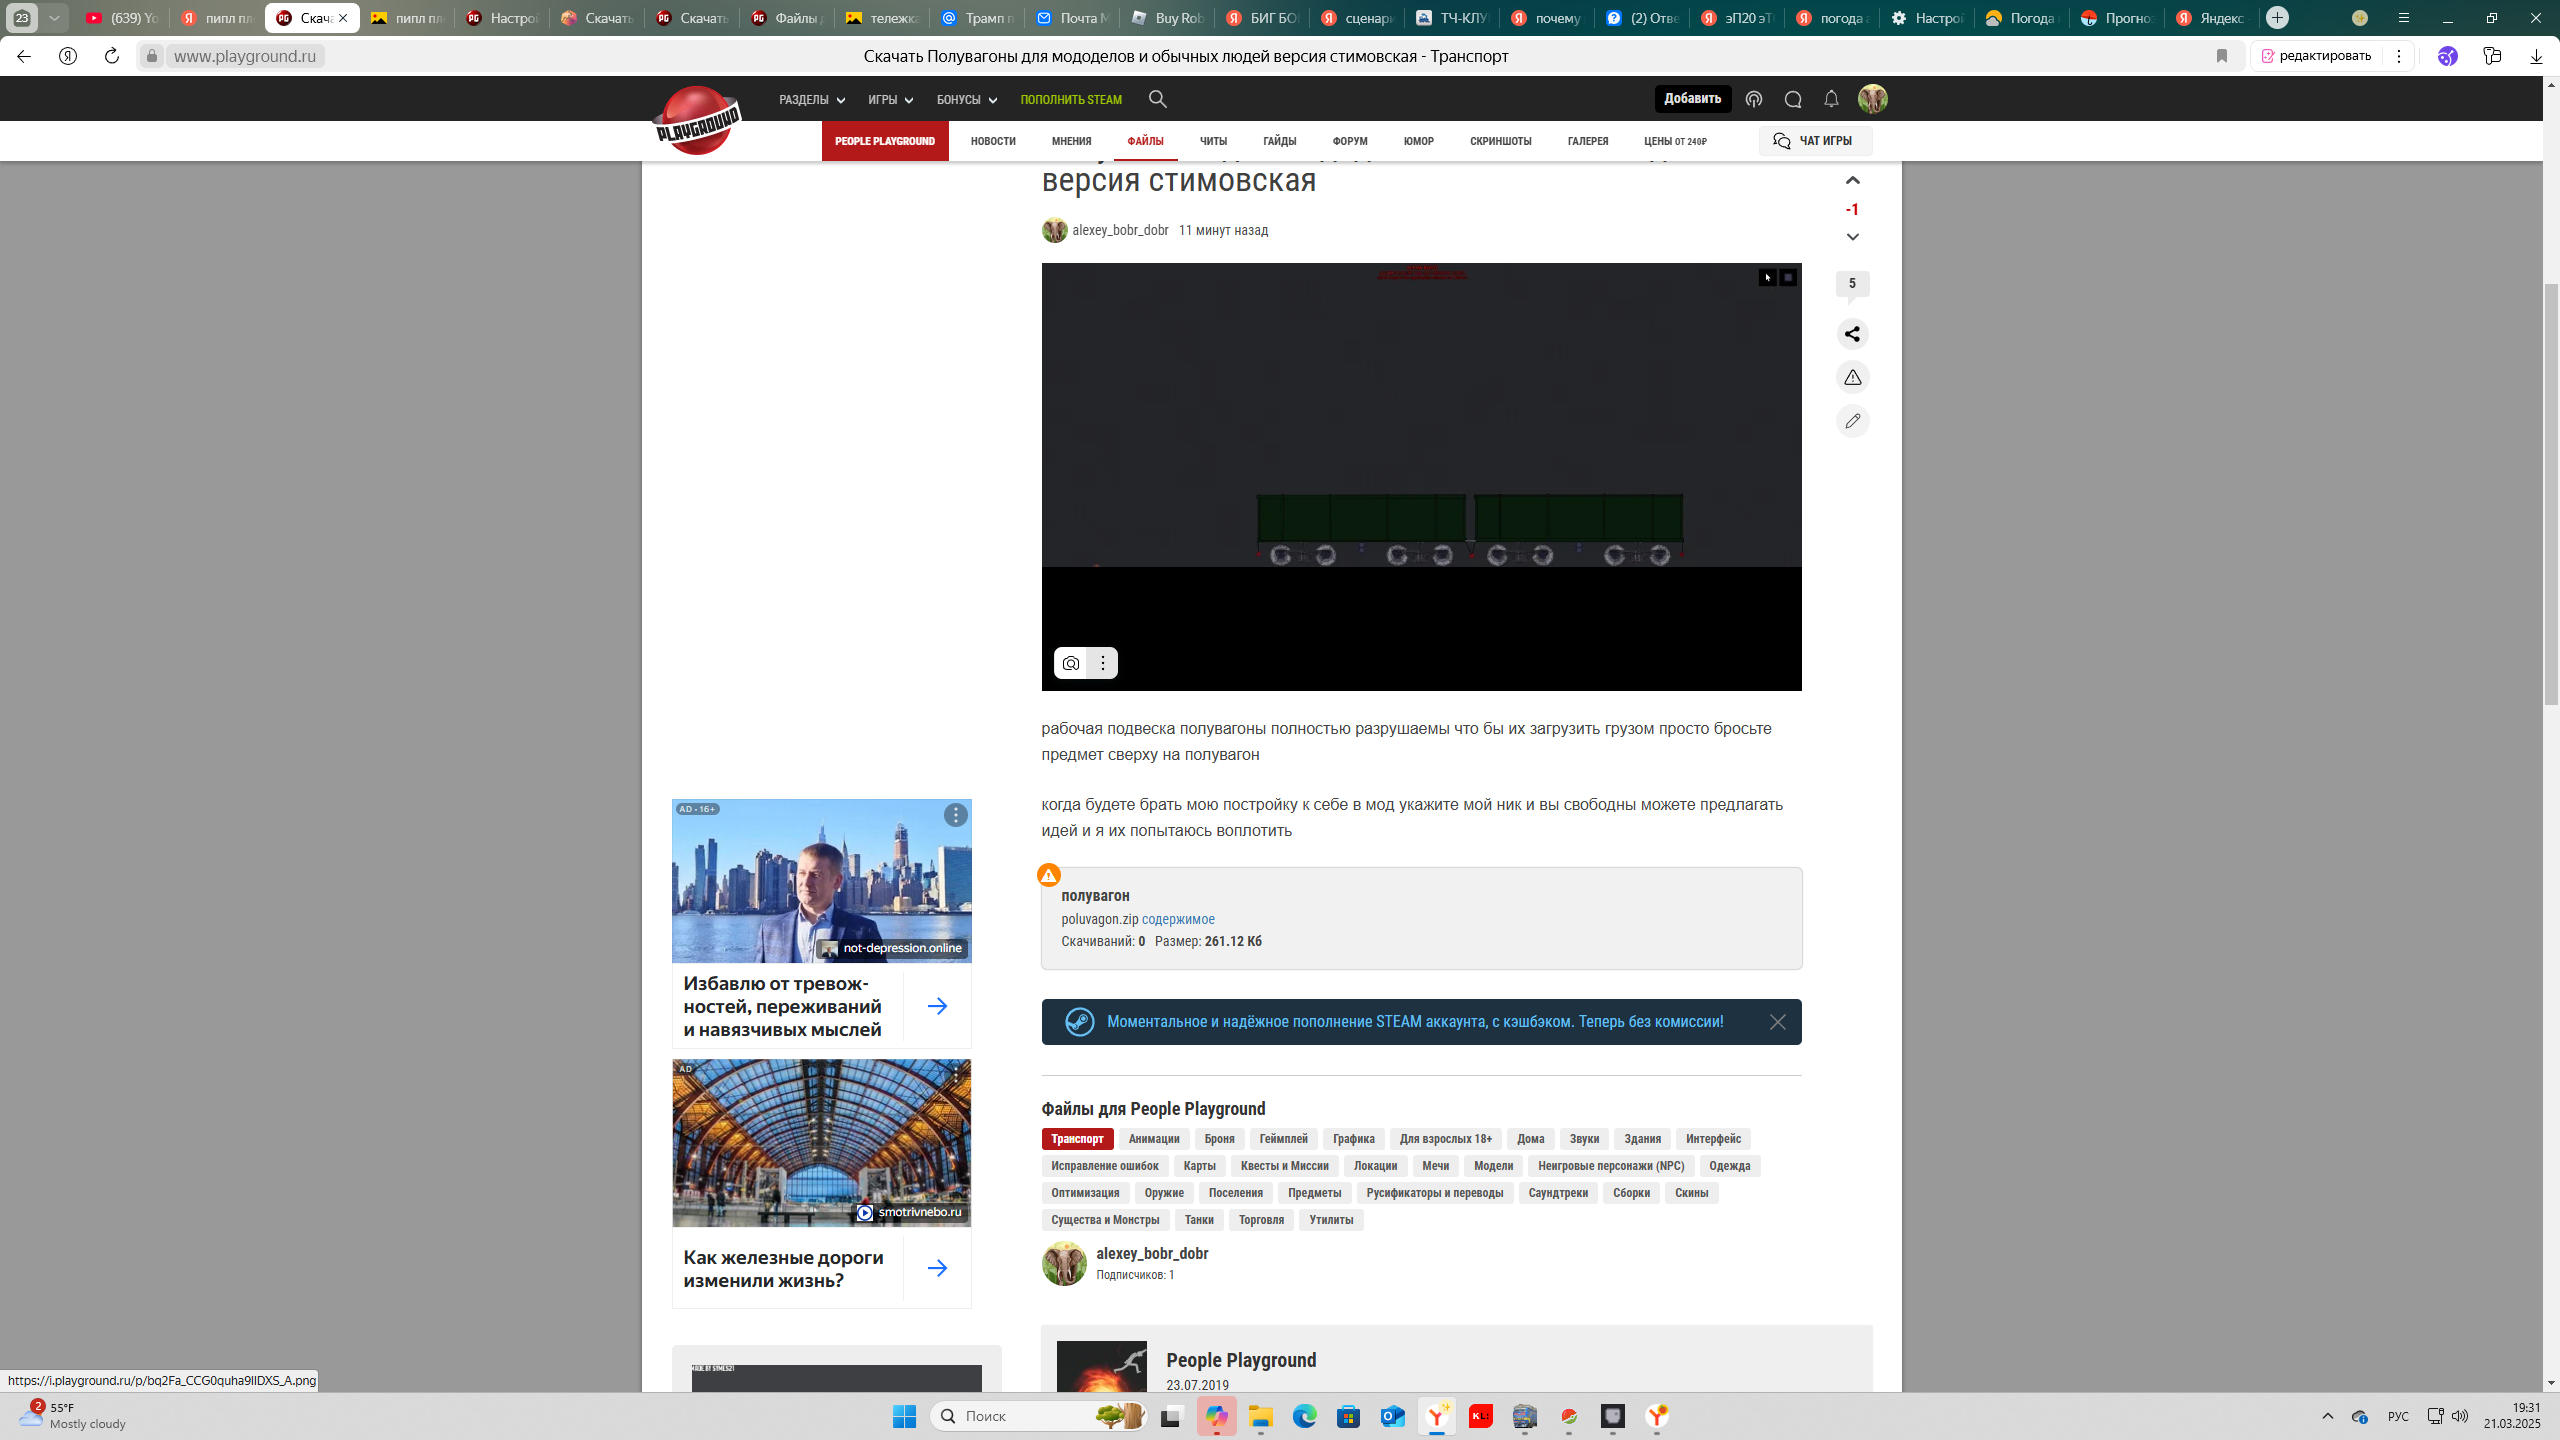
Task: Click the comments count bubble showing 5
Action: [1852, 284]
